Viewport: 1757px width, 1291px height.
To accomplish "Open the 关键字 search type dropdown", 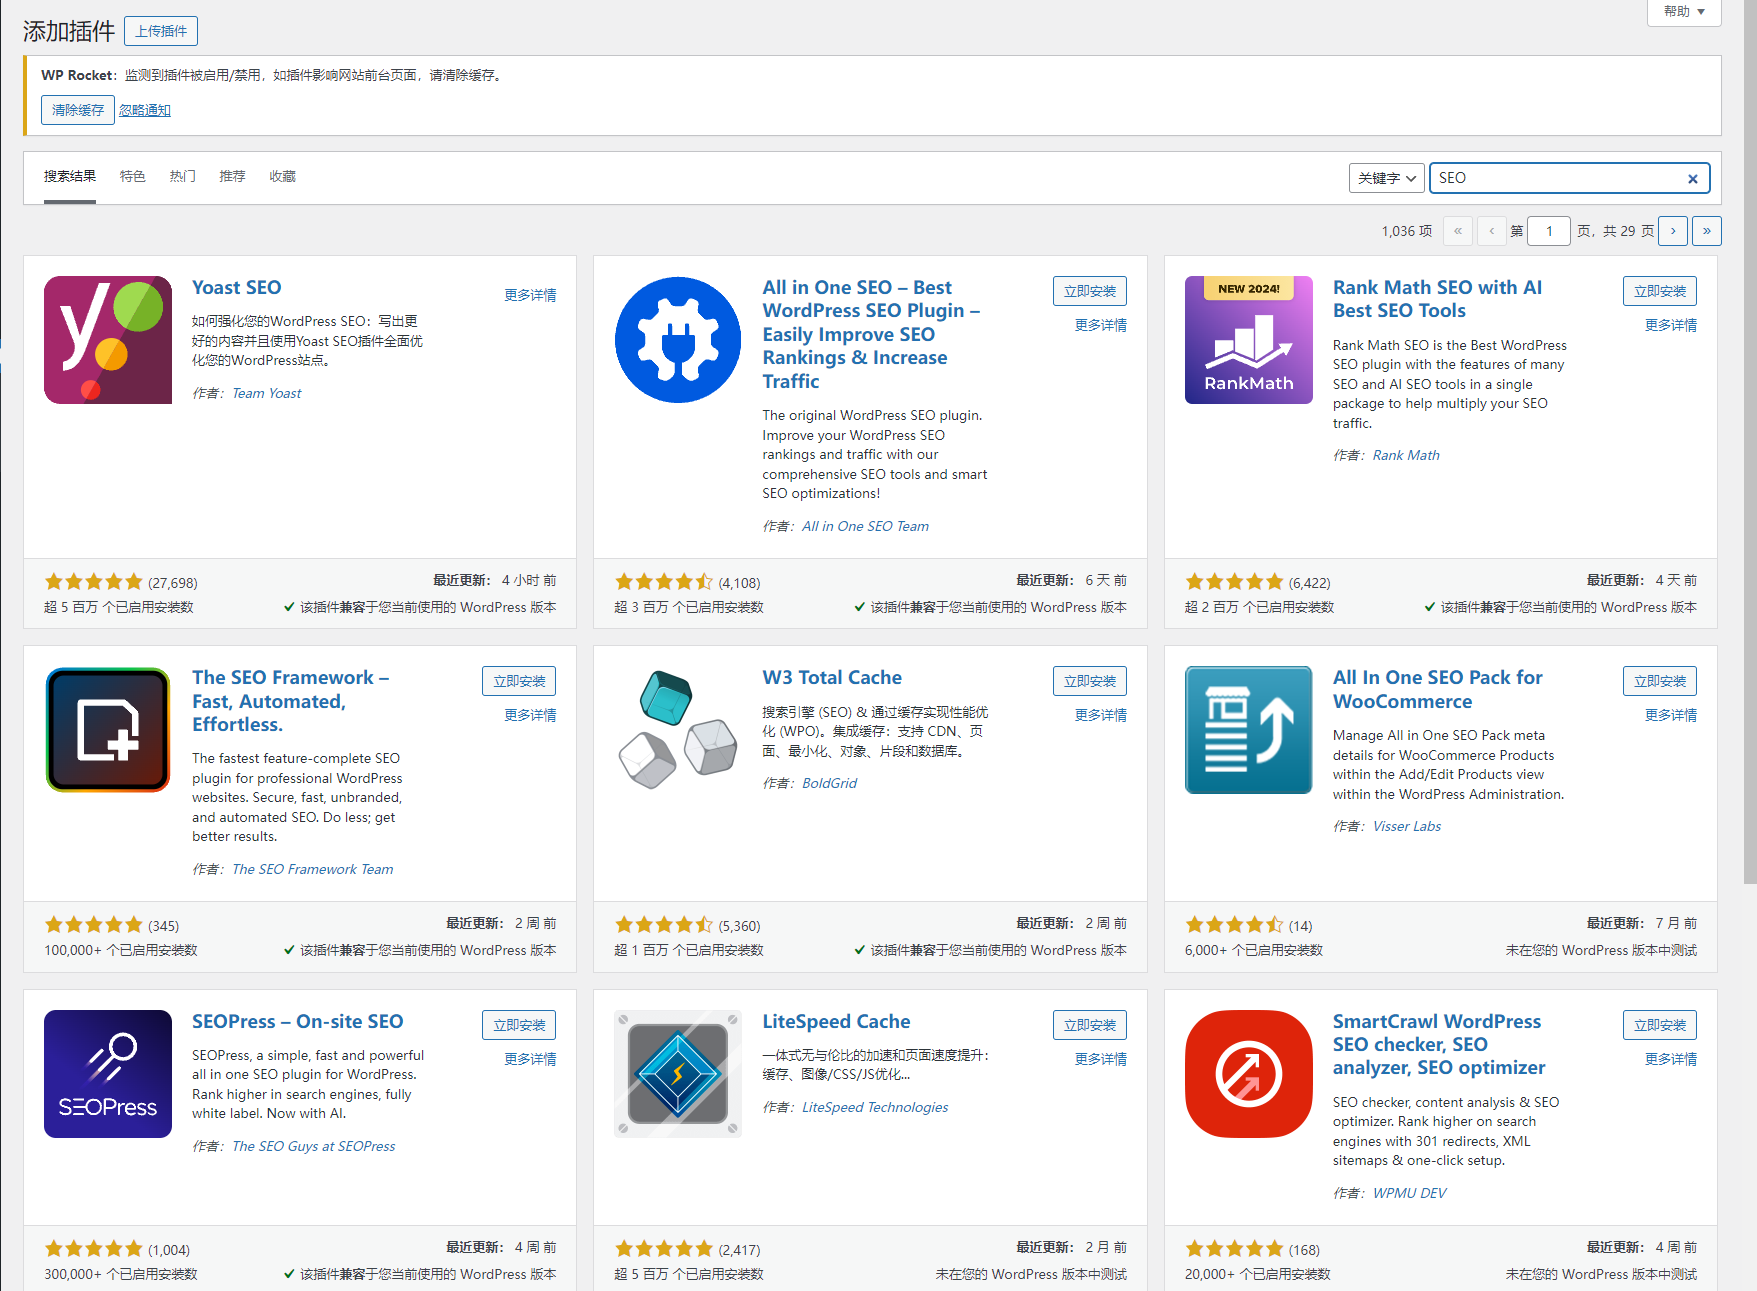I will pyautogui.click(x=1386, y=178).
